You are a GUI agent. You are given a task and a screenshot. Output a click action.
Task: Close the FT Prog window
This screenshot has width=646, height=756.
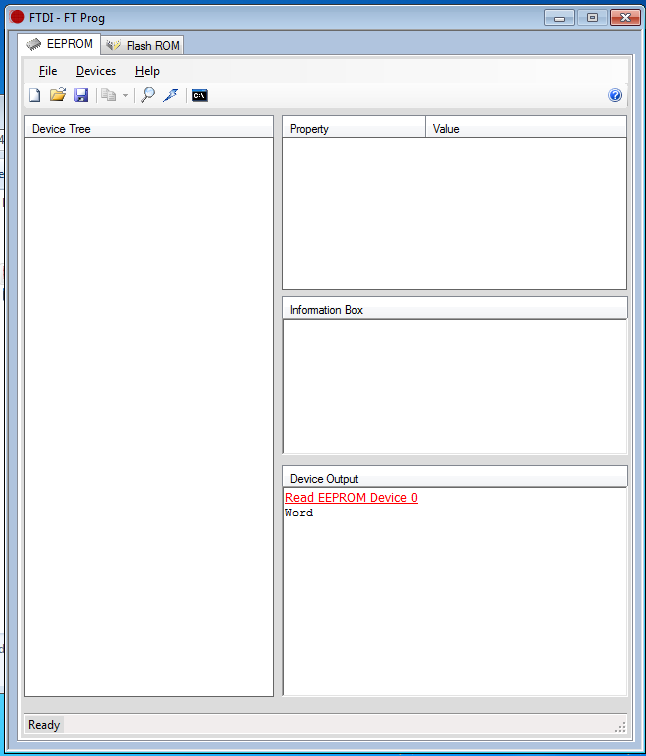(x=625, y=18)
